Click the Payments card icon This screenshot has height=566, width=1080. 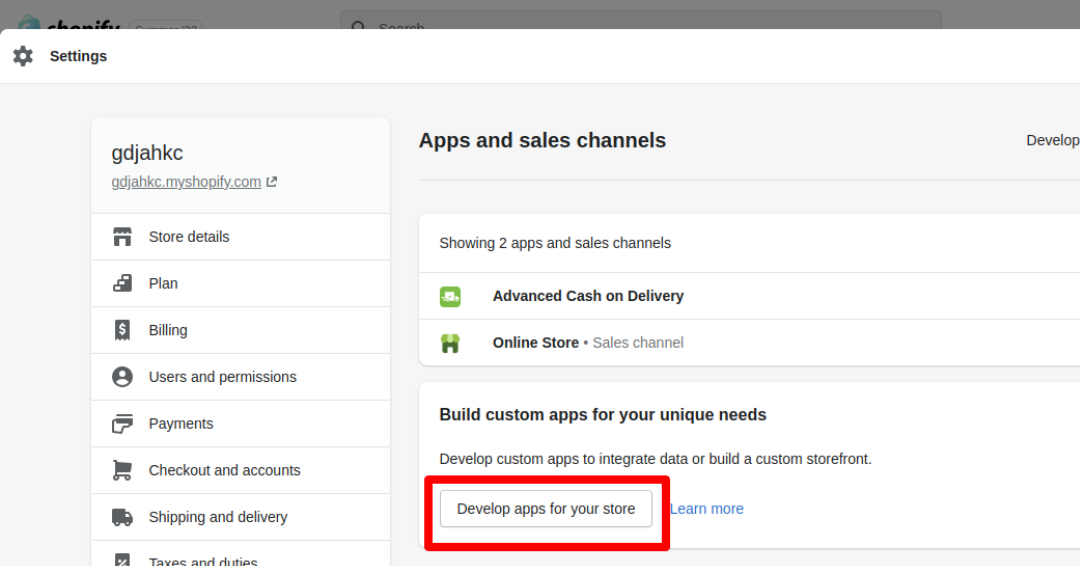click(123, 423)
